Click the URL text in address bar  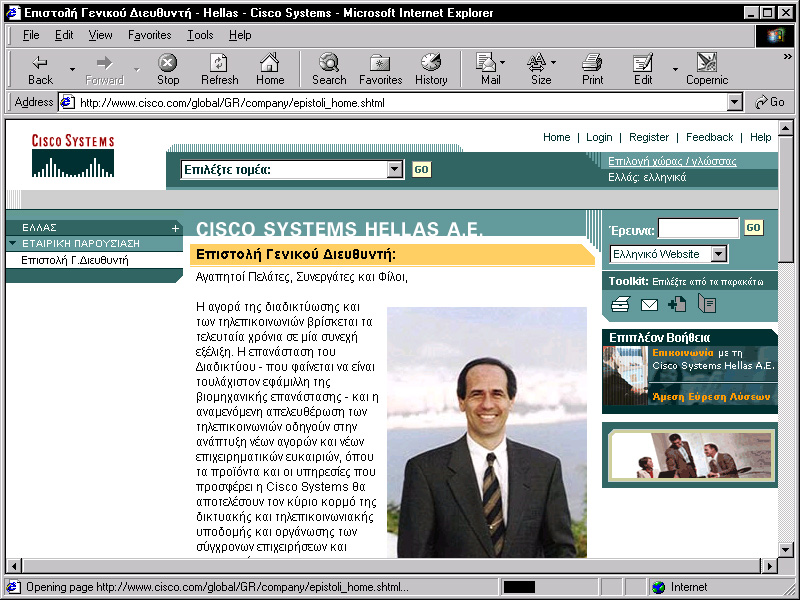232,103
